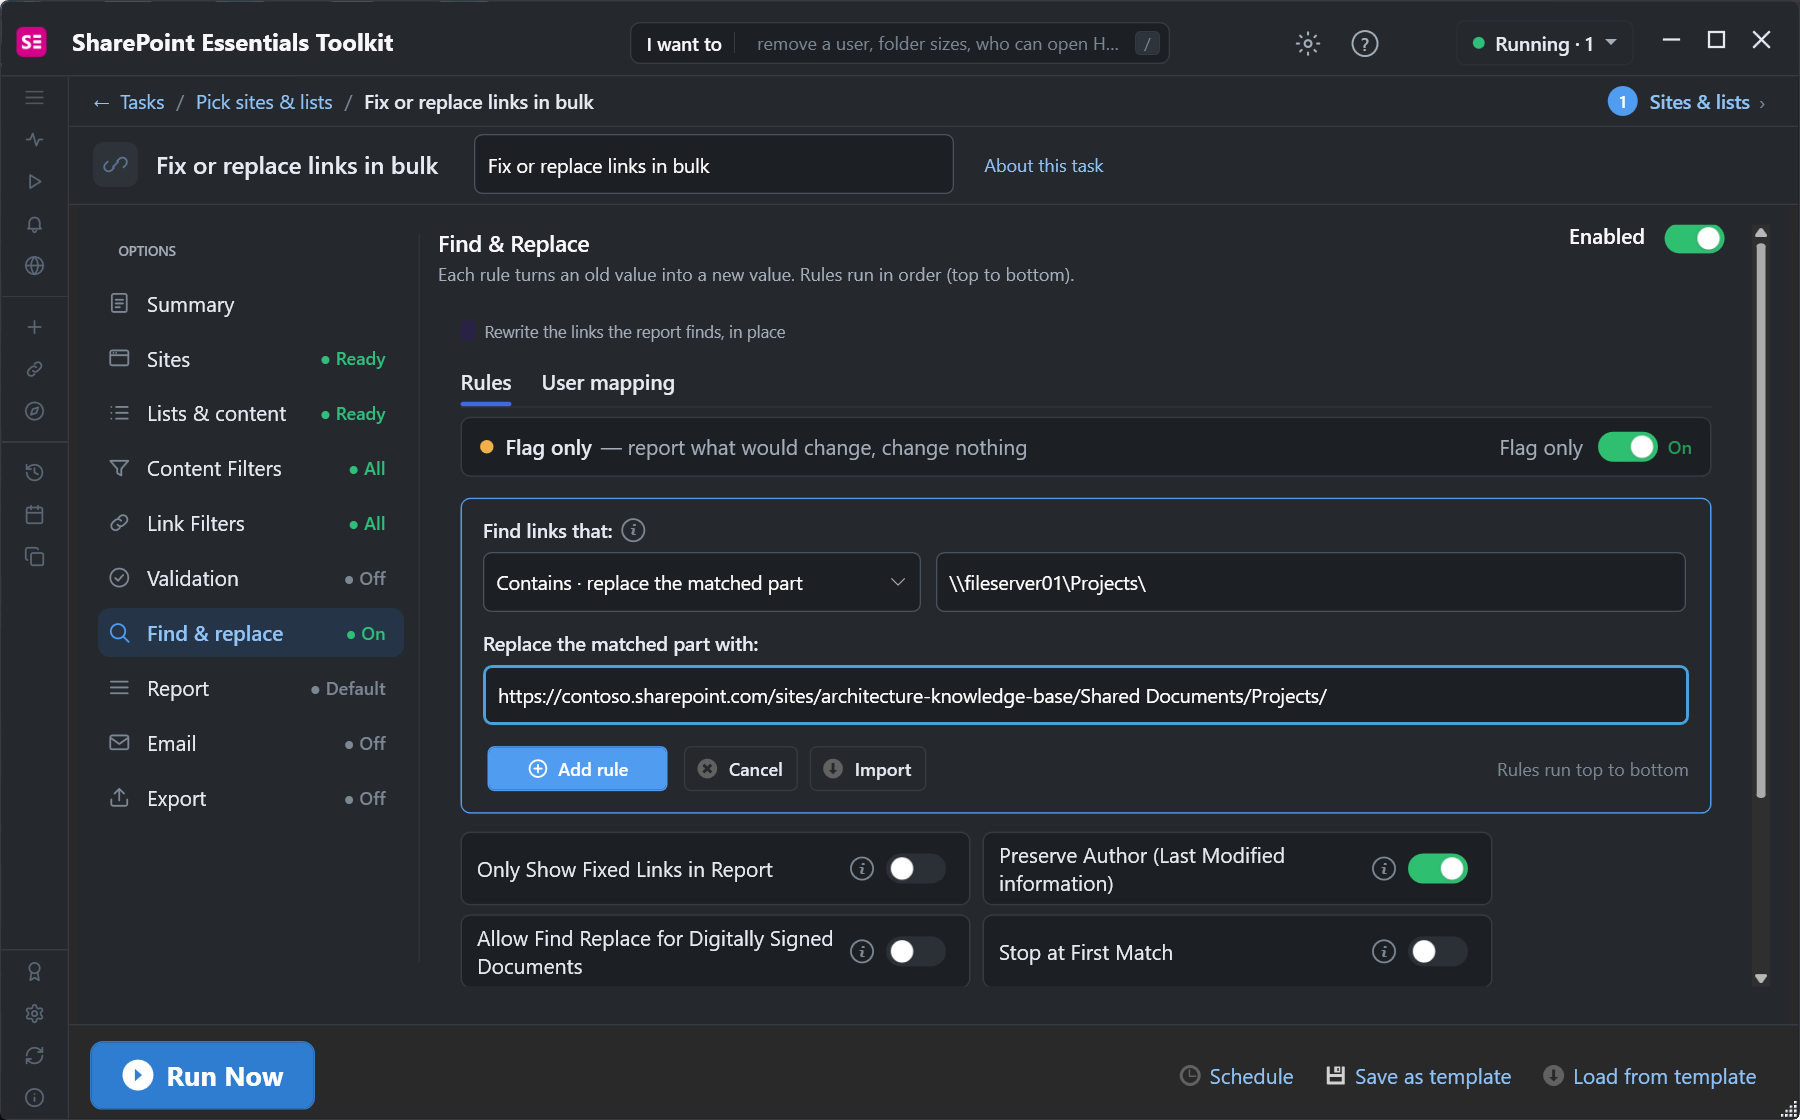Open the Summary option

coord(251,304)
